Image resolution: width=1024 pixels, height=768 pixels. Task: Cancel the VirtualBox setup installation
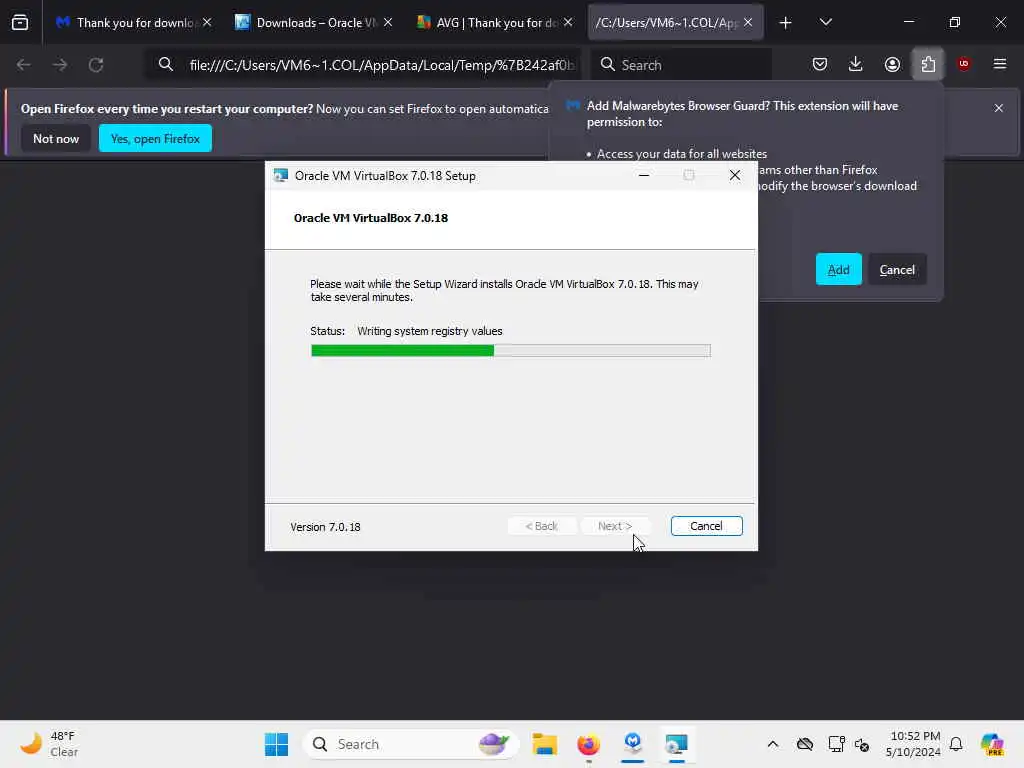[707, 526]
